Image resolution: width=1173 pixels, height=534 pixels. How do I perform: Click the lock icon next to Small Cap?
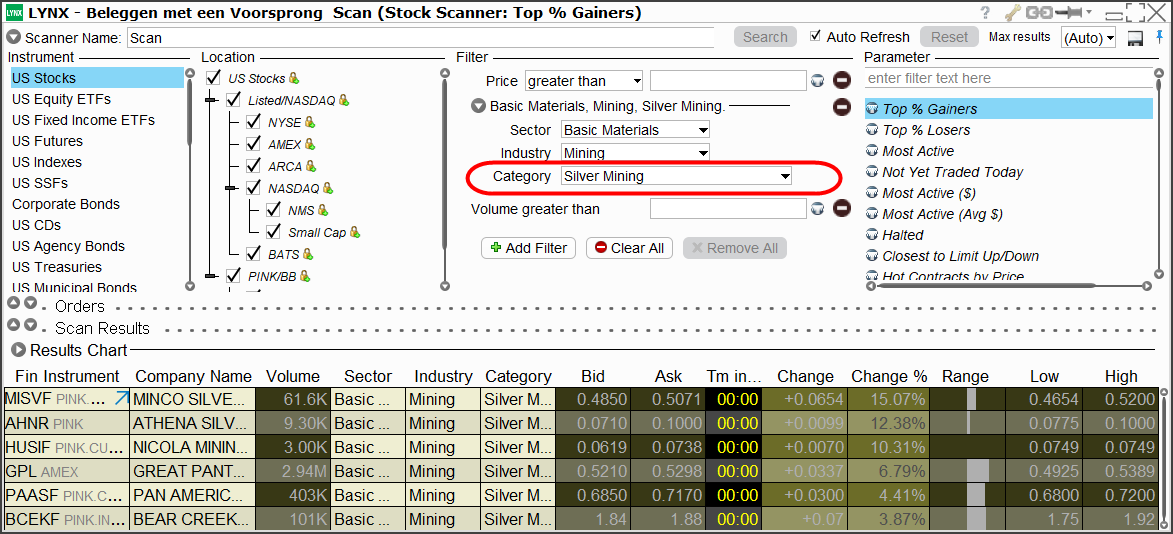point(355,233)
